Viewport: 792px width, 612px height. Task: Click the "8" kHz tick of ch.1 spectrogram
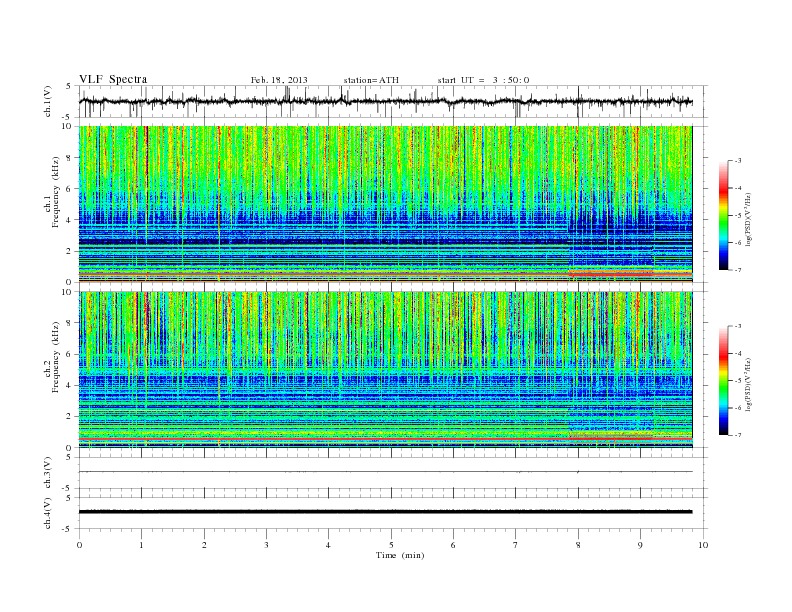(x=69, y=158)
